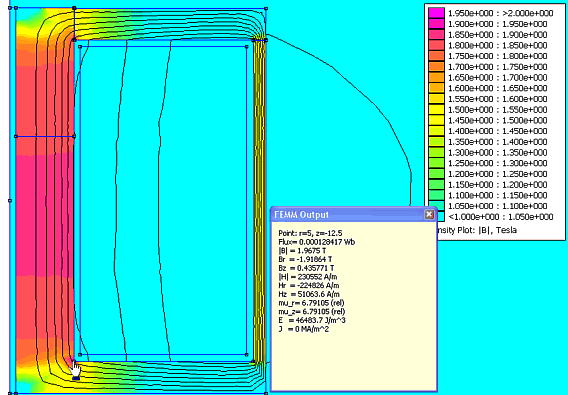The width and height of the screenshot is (568, 395).
Task: Click the Density Plot |B|, Tesla caption
Action: [477, 230]
